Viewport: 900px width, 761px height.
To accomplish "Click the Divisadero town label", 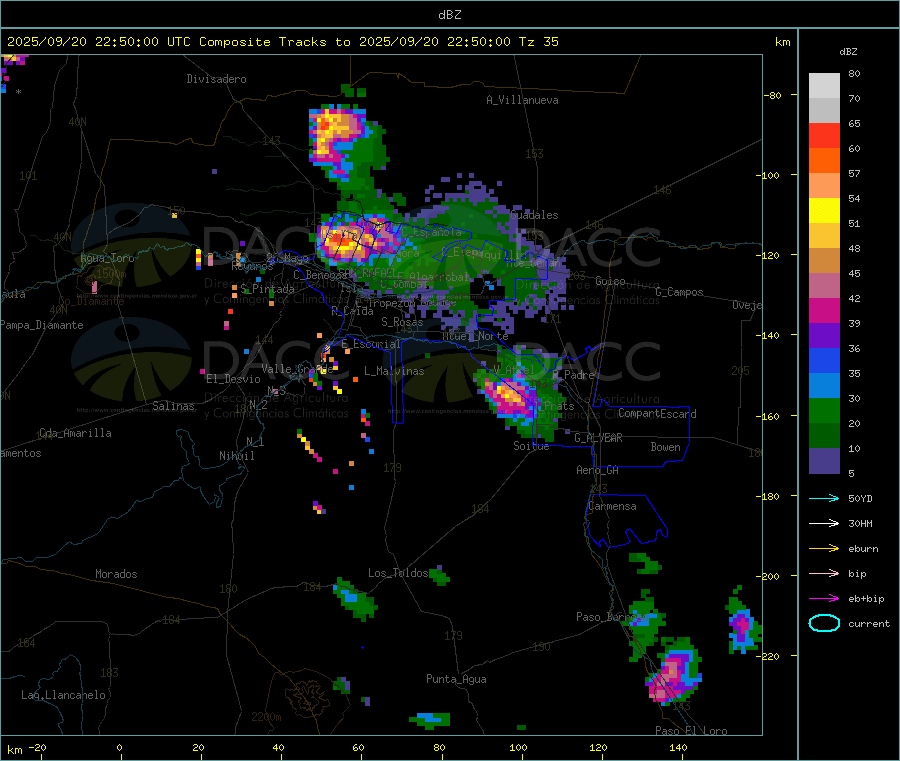I will coord(216,79).
